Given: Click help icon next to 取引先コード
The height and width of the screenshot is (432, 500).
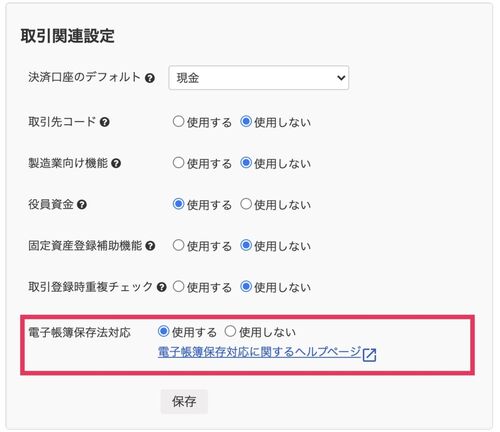Looking at the screenshot, I should click(x=105, y=122).
